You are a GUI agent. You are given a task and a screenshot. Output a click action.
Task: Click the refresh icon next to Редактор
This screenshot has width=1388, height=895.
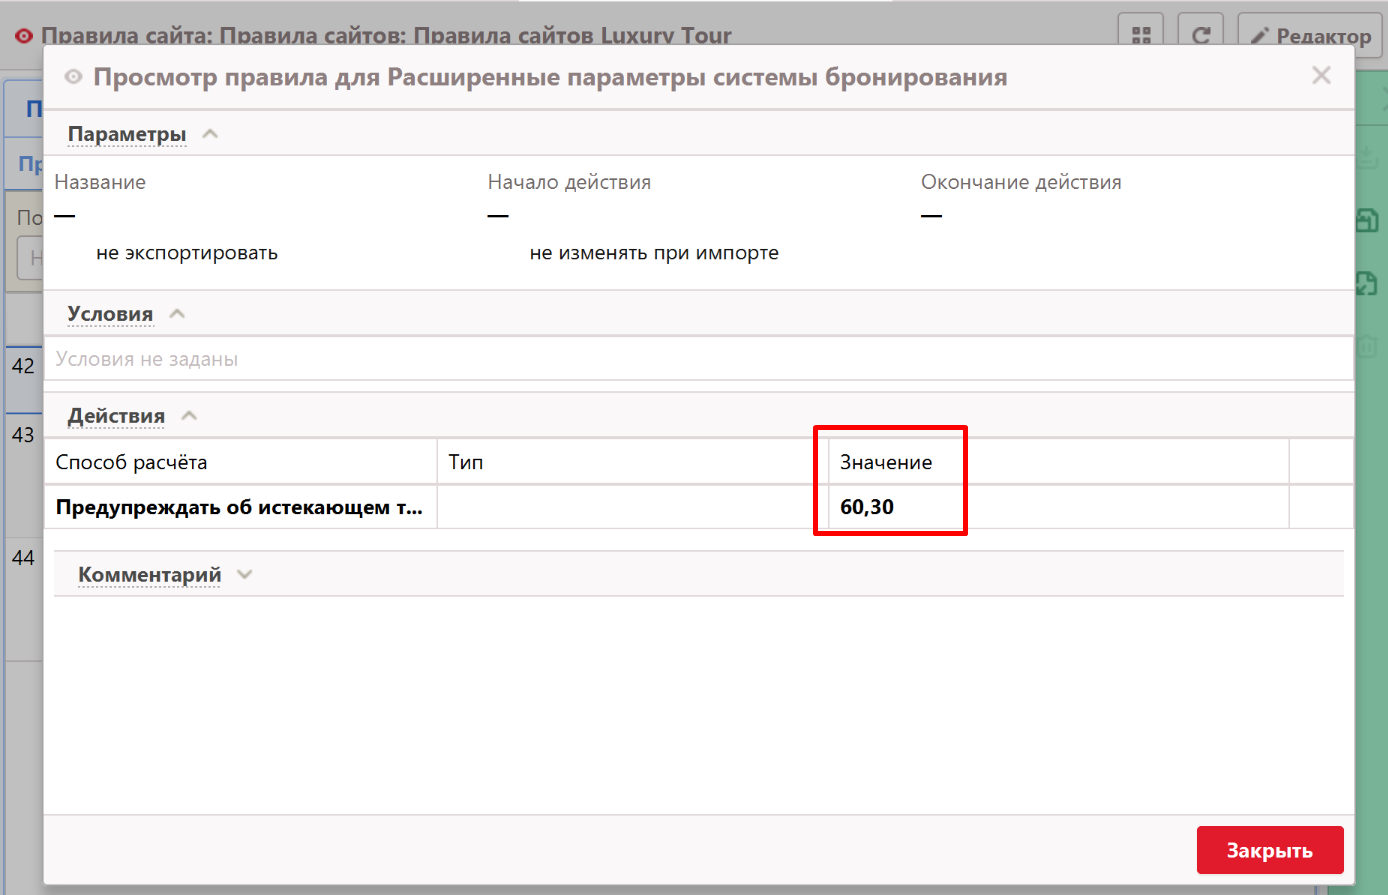tap(1201, 35)
